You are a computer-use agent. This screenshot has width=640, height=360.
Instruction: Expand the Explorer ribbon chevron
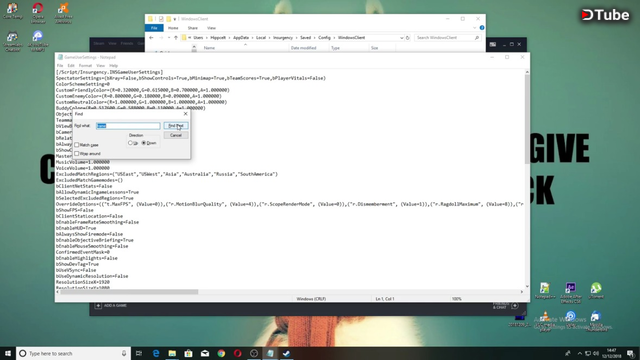474,28
